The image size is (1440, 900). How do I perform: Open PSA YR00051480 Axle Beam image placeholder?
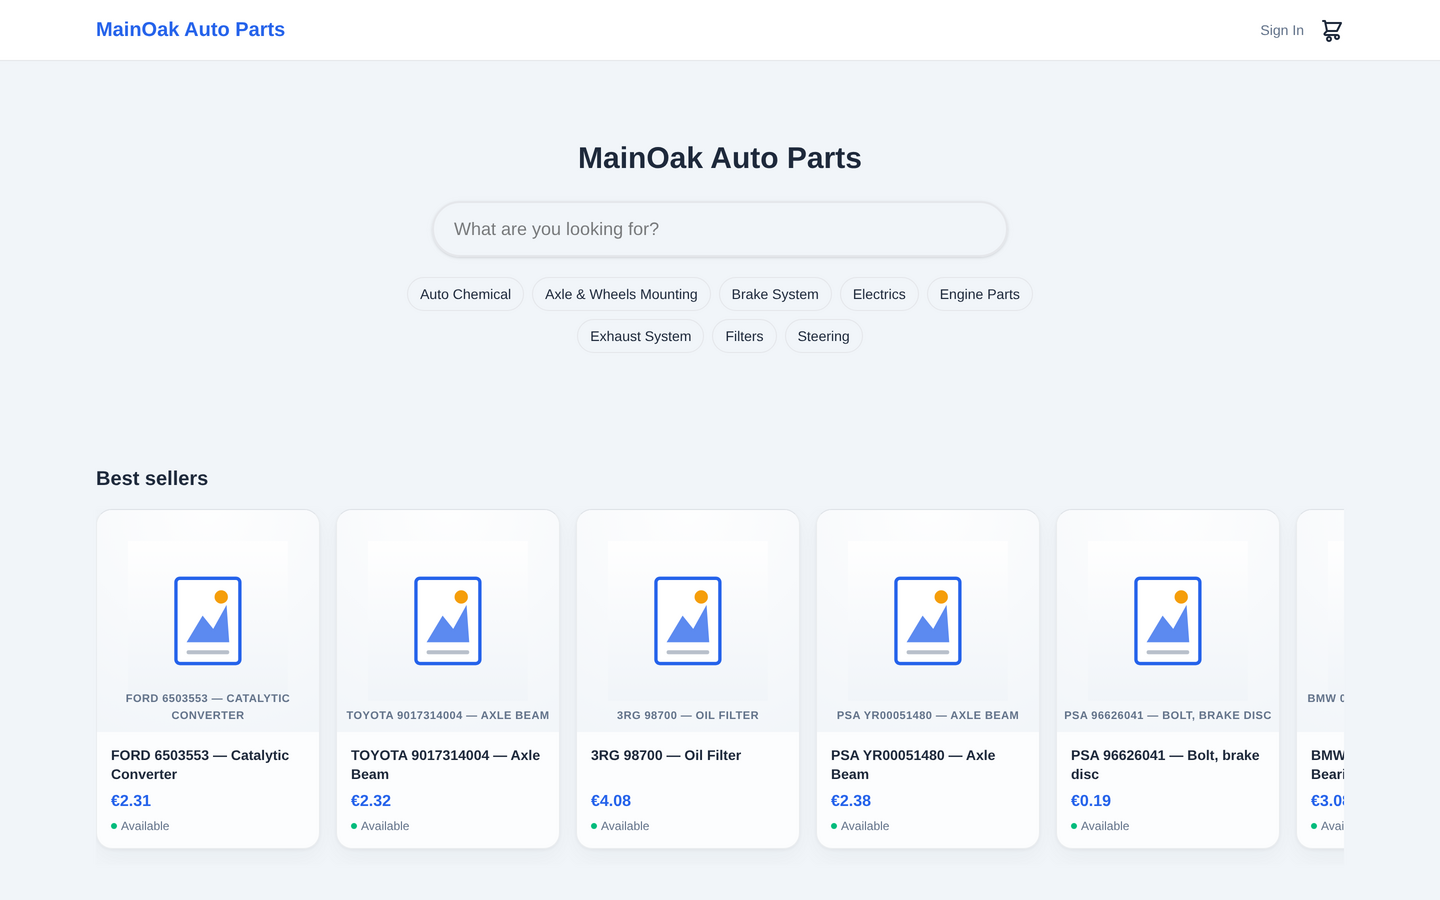tap(928, 621)
